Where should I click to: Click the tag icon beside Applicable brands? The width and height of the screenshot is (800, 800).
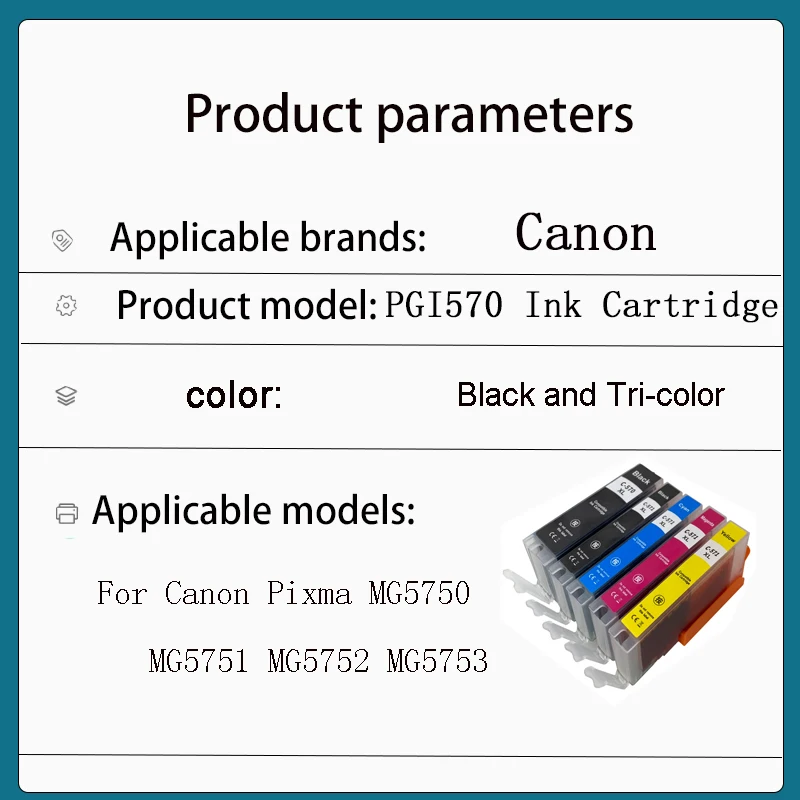62,240
